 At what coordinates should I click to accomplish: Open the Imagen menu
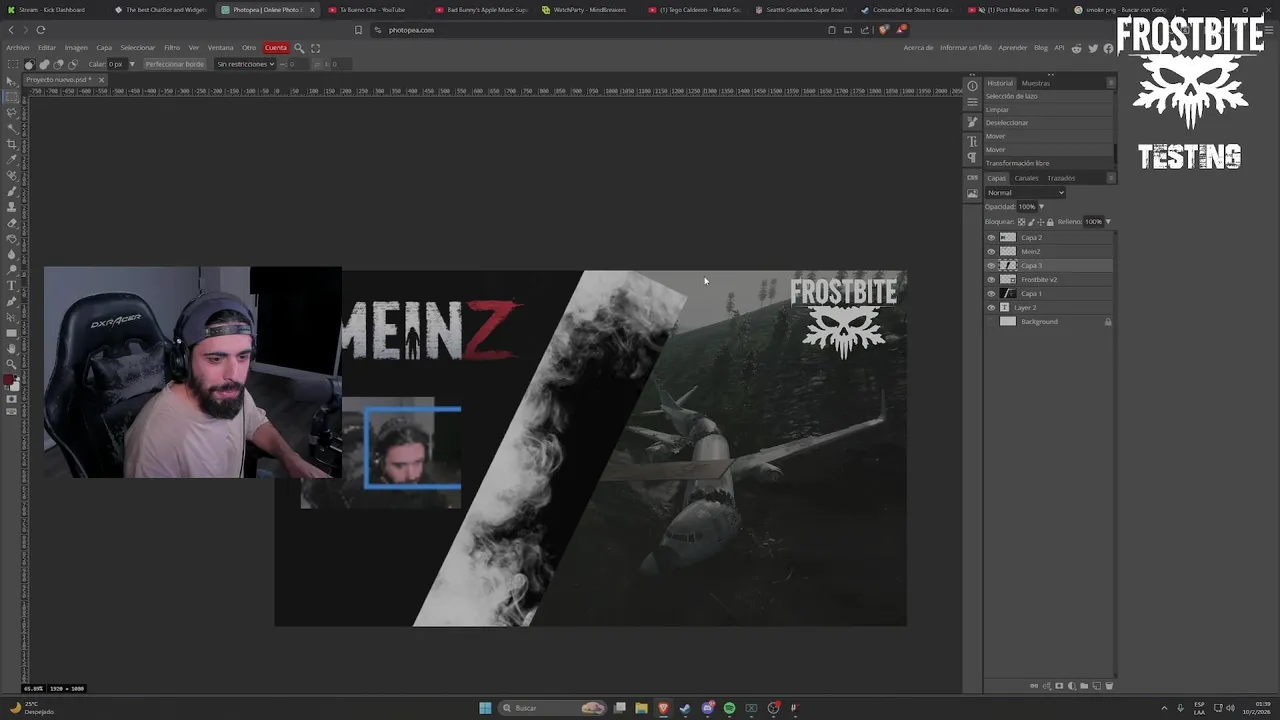coord(76,48)
